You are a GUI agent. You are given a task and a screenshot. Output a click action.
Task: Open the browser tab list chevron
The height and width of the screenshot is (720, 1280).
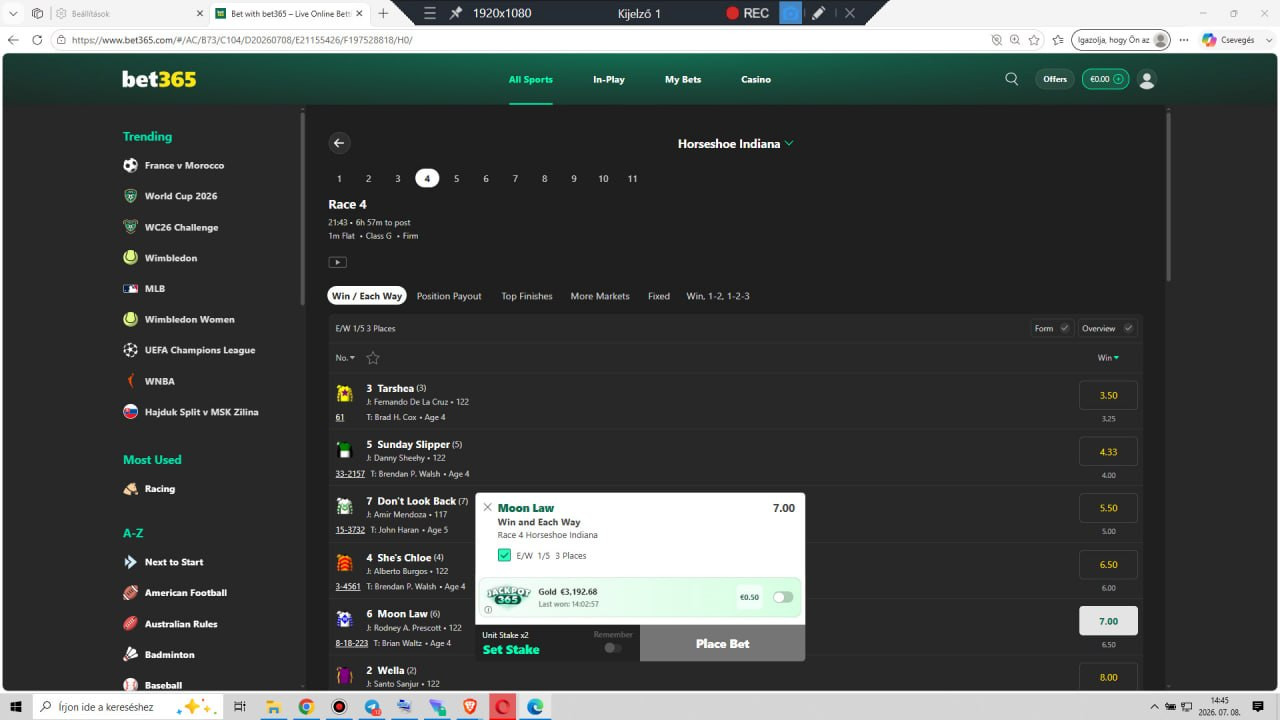[x=13, y=13]
